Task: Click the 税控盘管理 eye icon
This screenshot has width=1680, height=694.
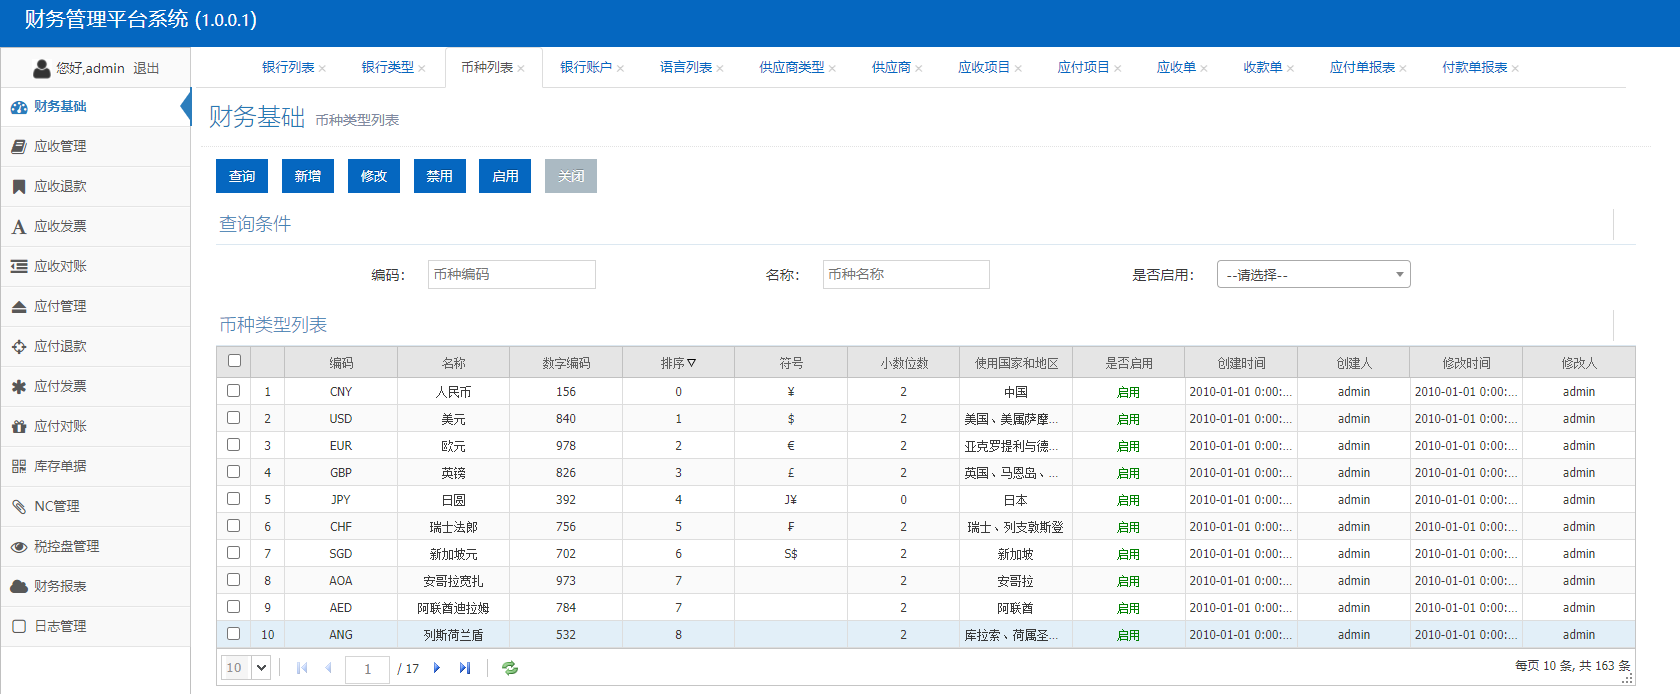Action: click(x=19, y=546)
